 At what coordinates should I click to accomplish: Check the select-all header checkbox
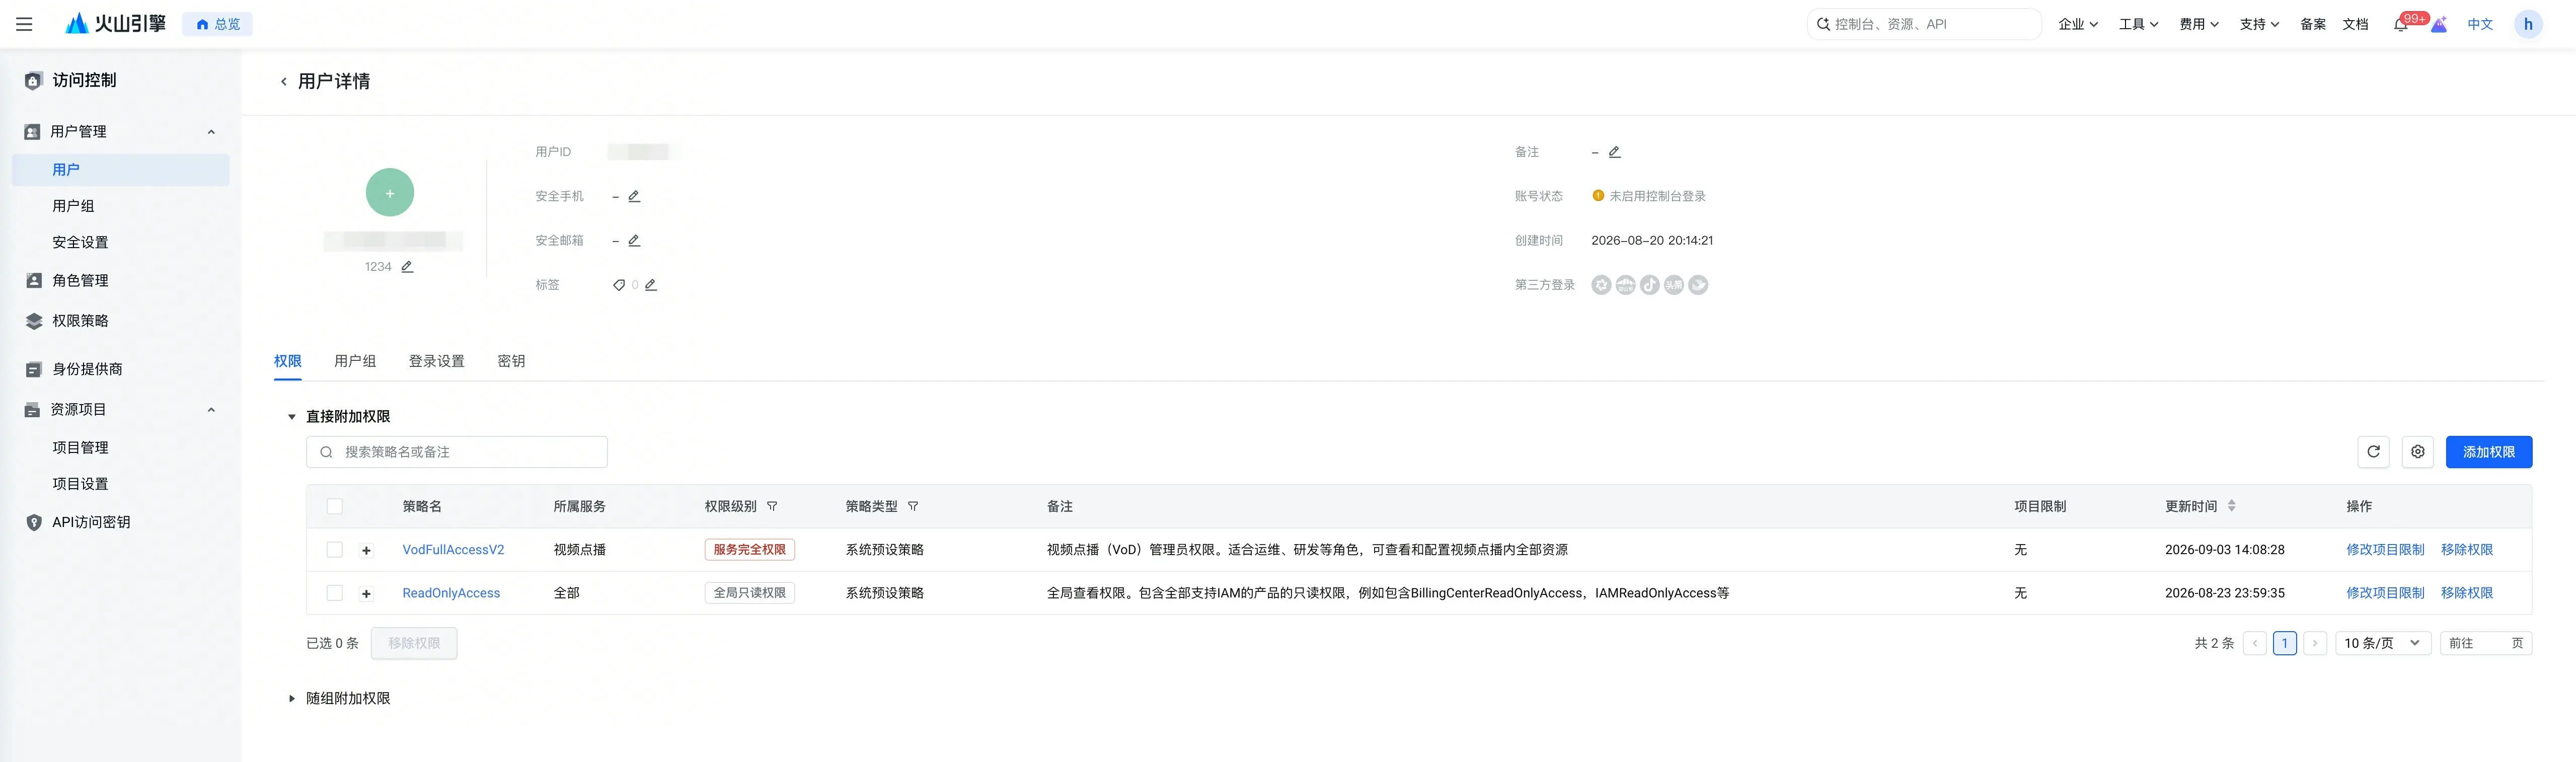coord(335,507)
